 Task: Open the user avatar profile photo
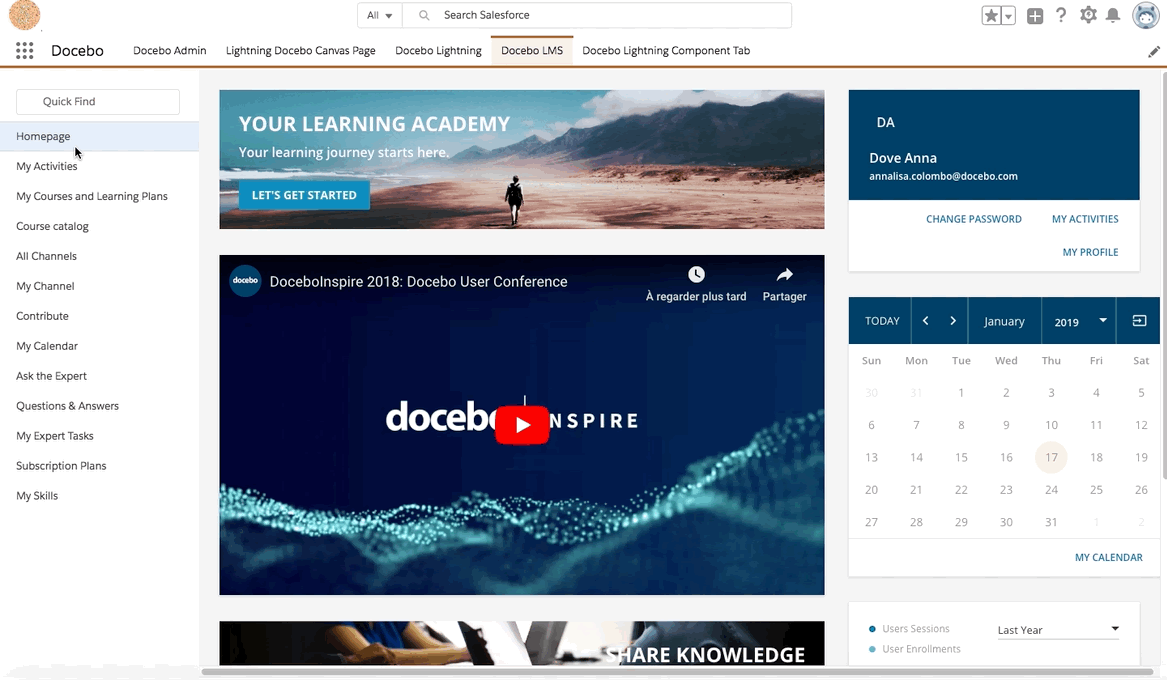1146,15
